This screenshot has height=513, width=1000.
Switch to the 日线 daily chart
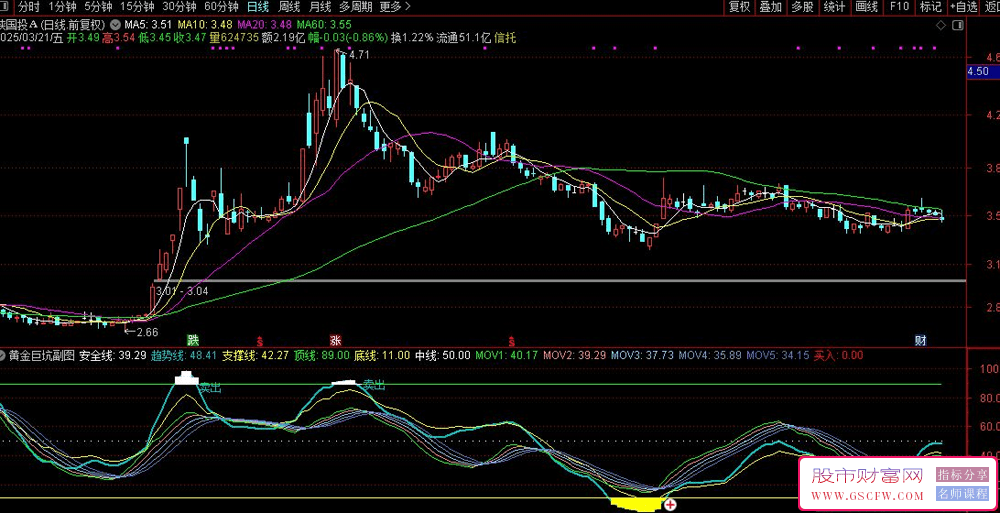[258, 7]
